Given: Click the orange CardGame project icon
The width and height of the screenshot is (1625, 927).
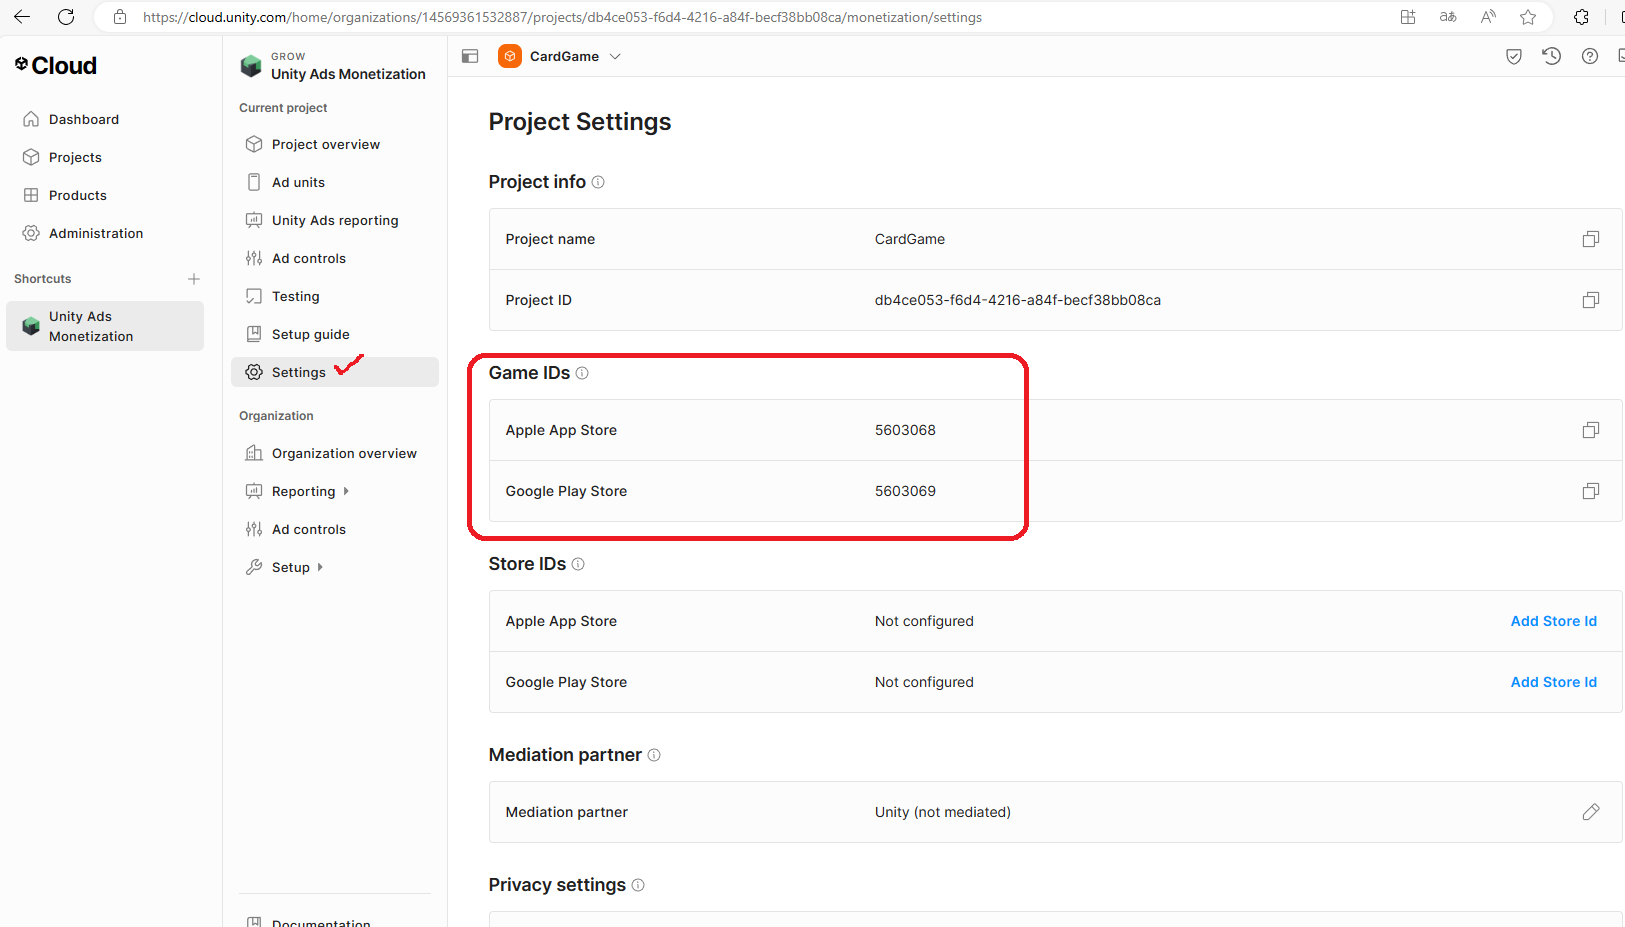Looking at the screenshot, I should point(510,57).
